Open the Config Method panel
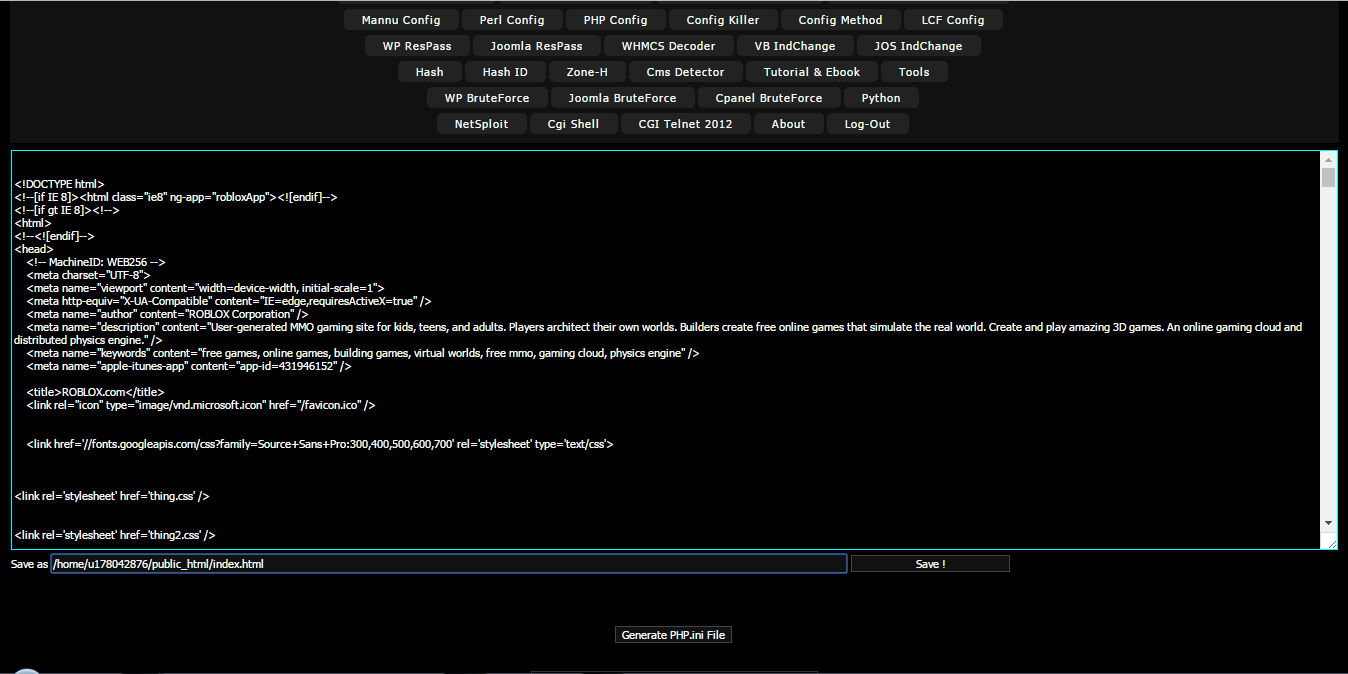Screen dimensions: 1348x674 (839, 19)
